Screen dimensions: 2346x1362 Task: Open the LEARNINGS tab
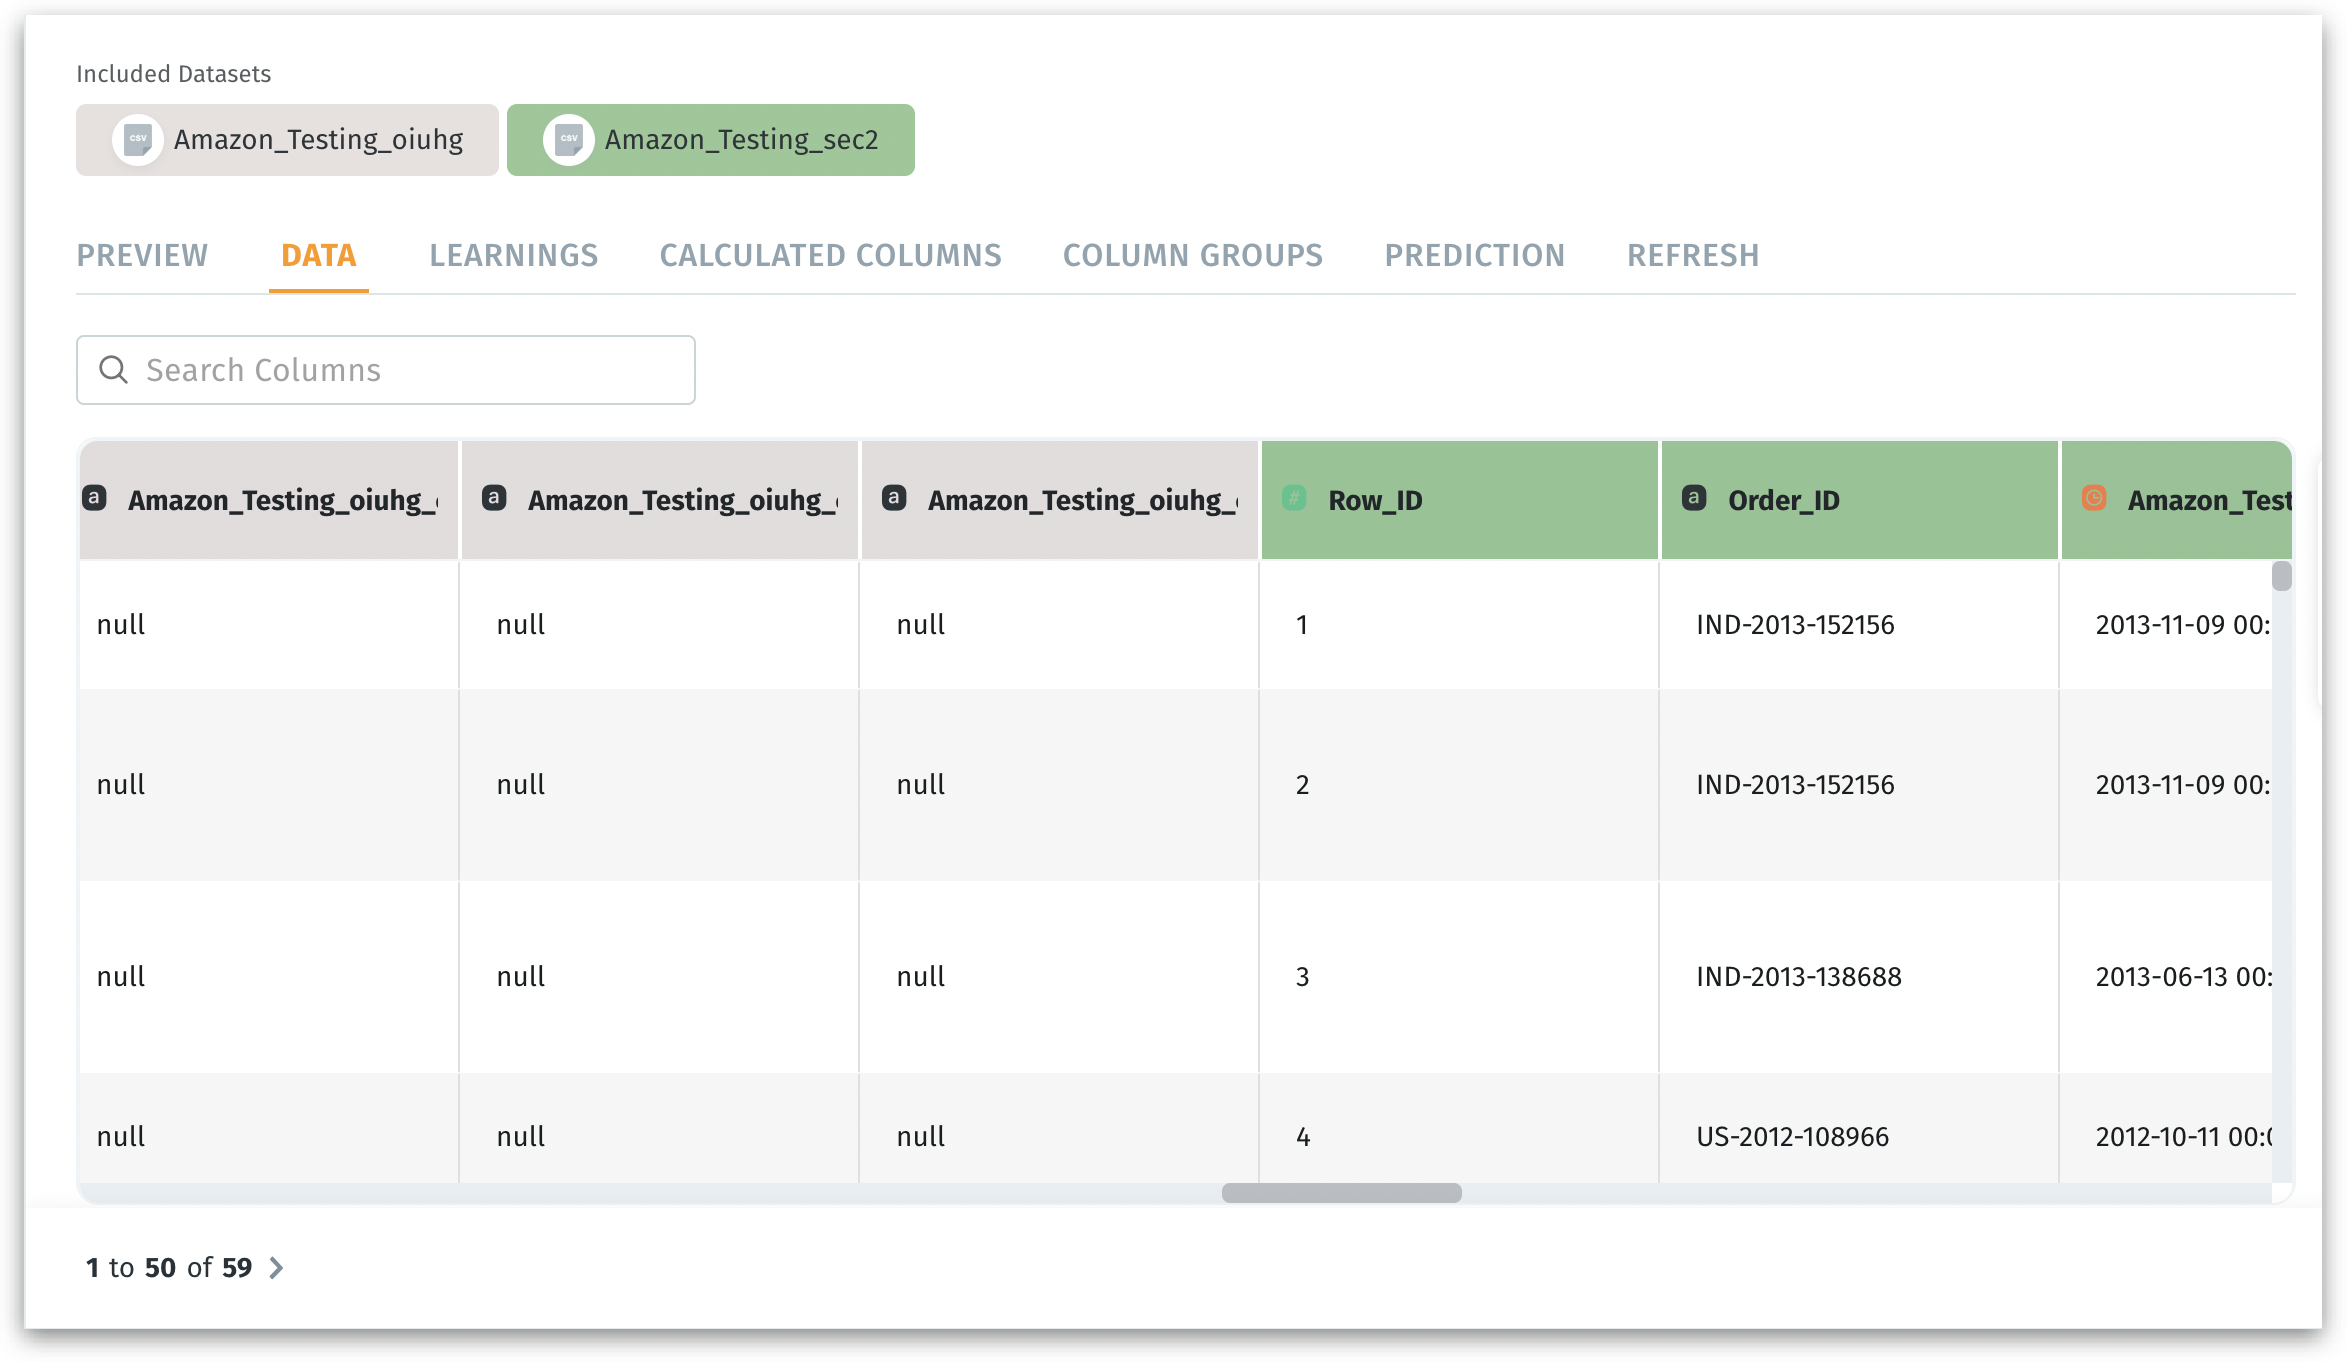(x=513, y=256)
